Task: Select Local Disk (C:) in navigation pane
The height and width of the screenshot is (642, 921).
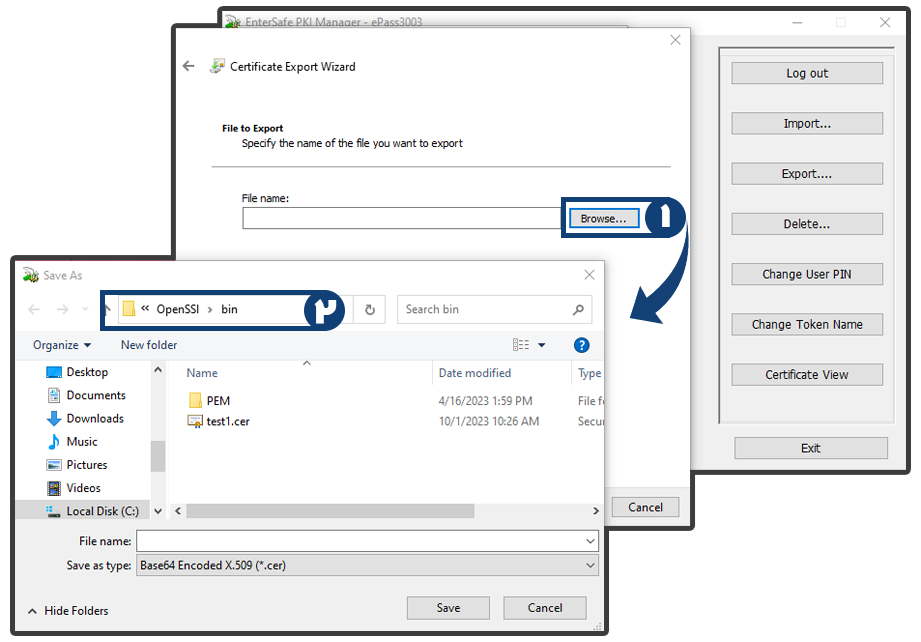Action: pos(82,511)
